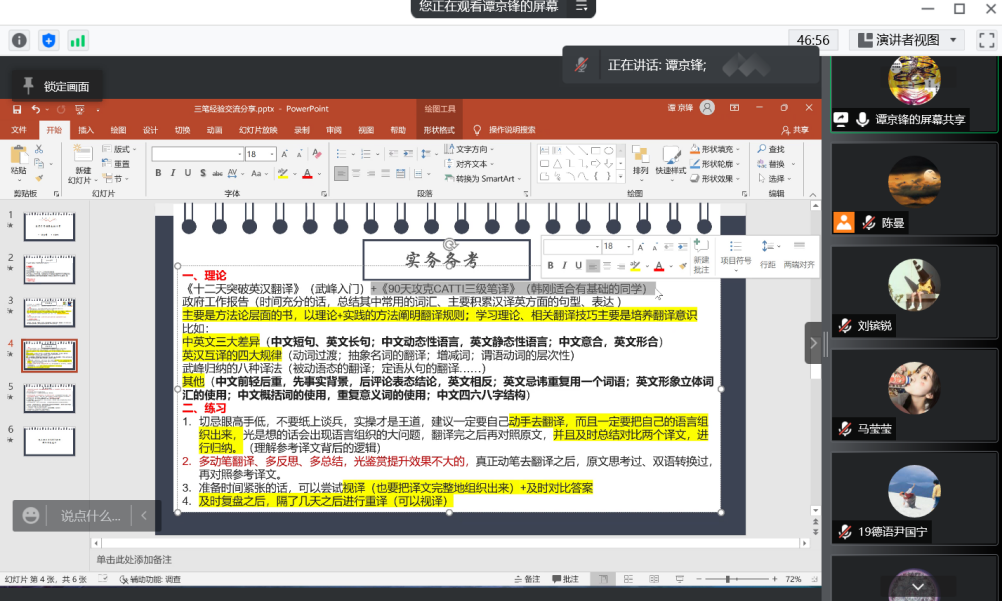Switch to the 形状格式 Shape Format tab
The height and width of the screenshot is (601, 1002).
coord(439,130)
